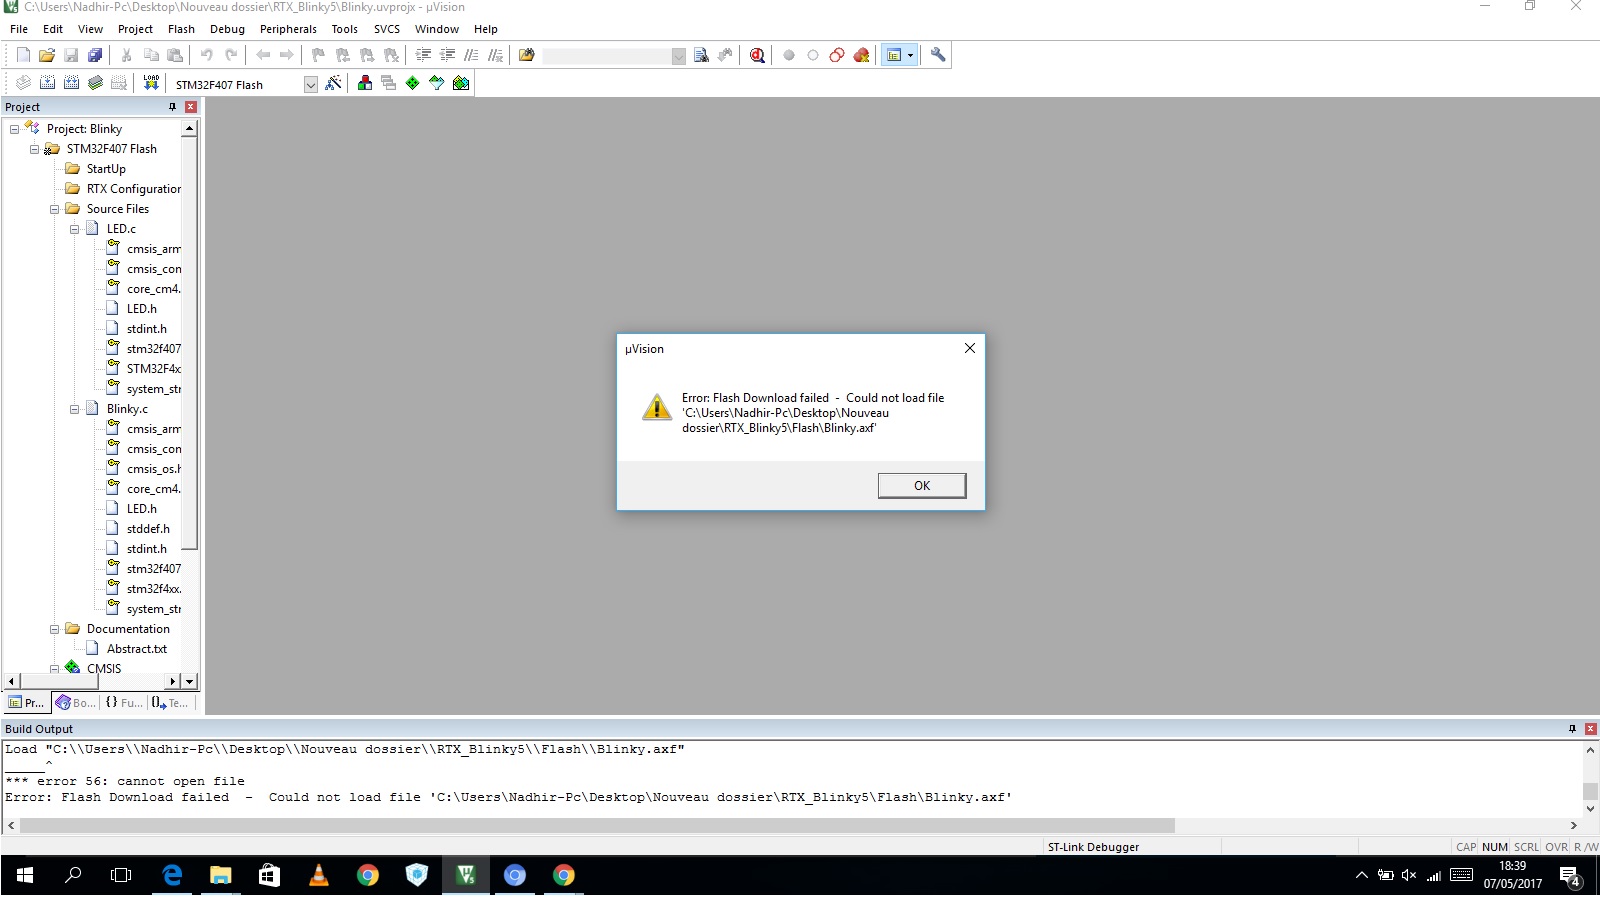The width and height of the screenshot is (1600, 900).
Task: Click OK in the error dialog
Action: pyautogui.click(x=921, y=485)
